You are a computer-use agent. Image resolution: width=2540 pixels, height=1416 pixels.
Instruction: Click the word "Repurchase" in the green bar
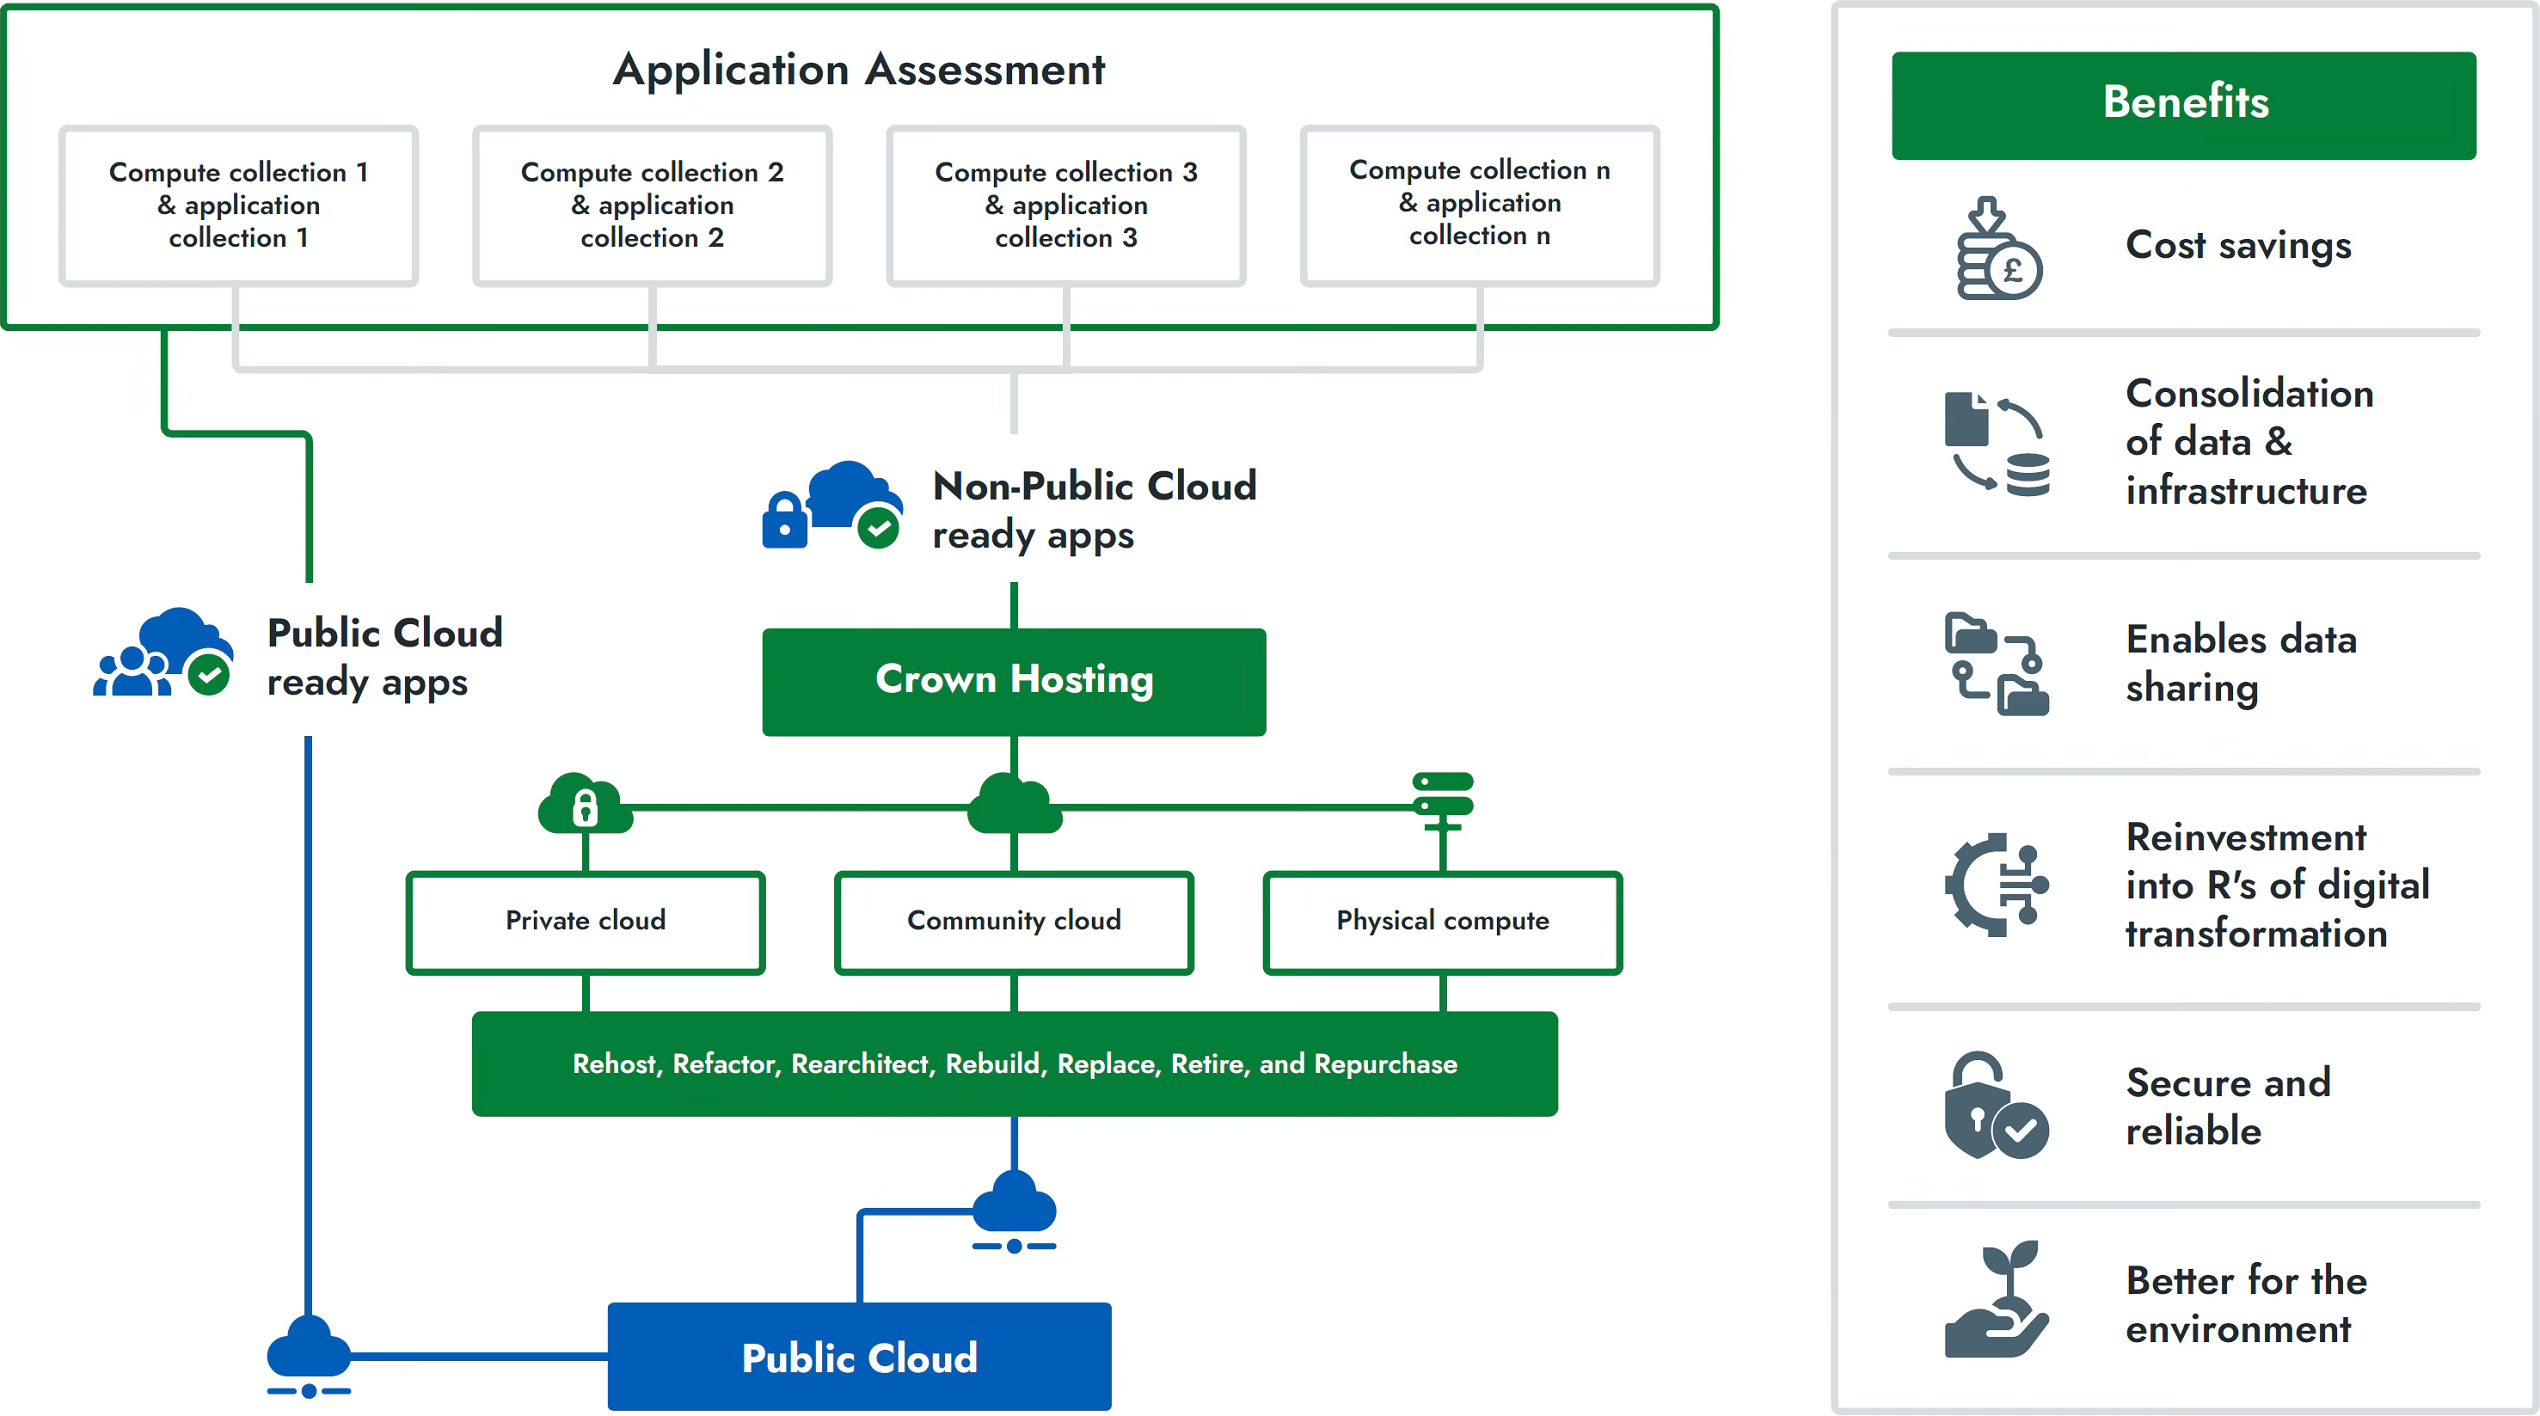pos(1386,1064)
